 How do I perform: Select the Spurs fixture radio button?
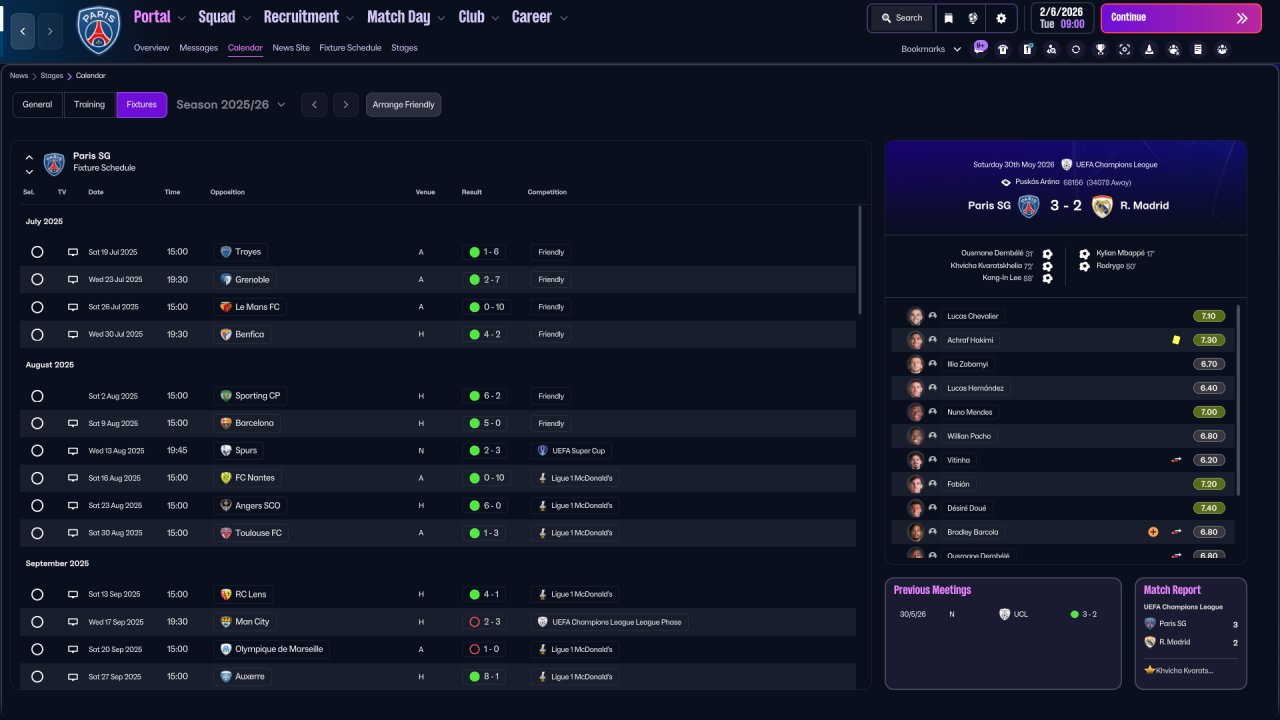click(37, 451)
